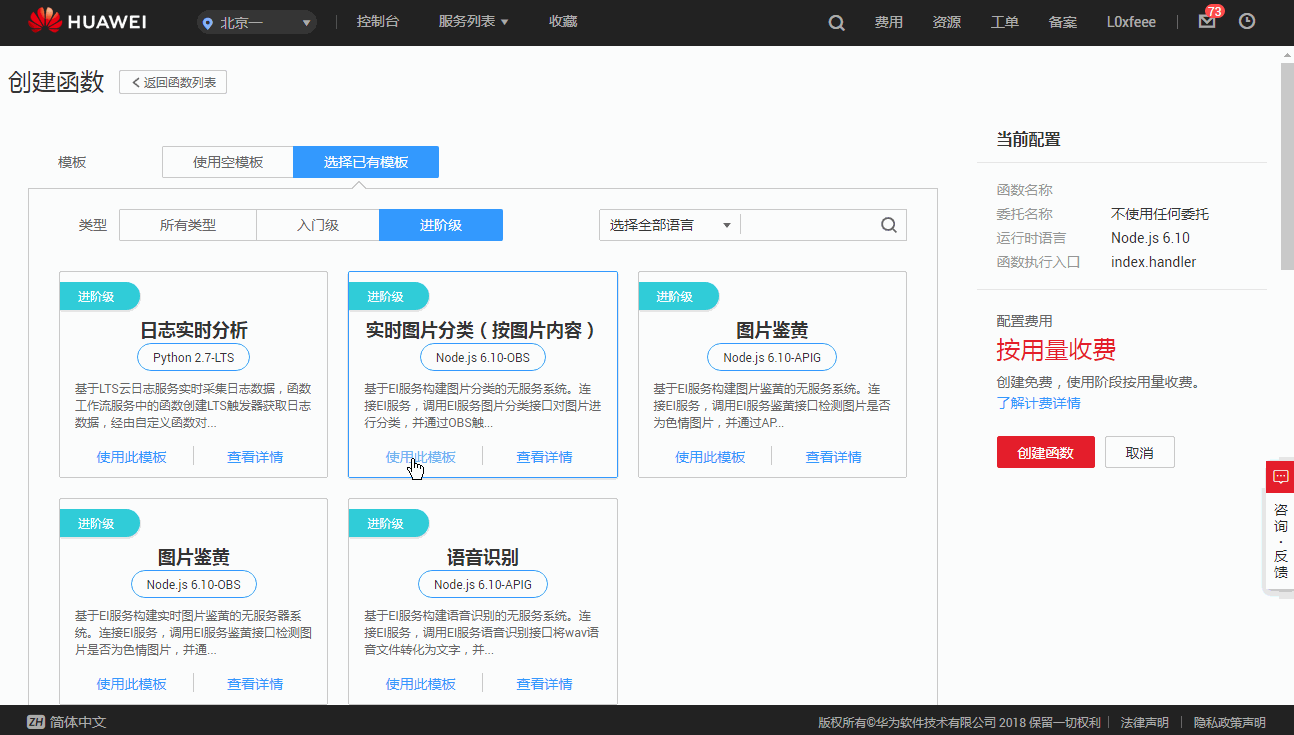The height and width of the screenshot is (735, 1294).
Task: Open the magnifier icon in the template search box
Action: pyautogui.click(x=888, y=224)
